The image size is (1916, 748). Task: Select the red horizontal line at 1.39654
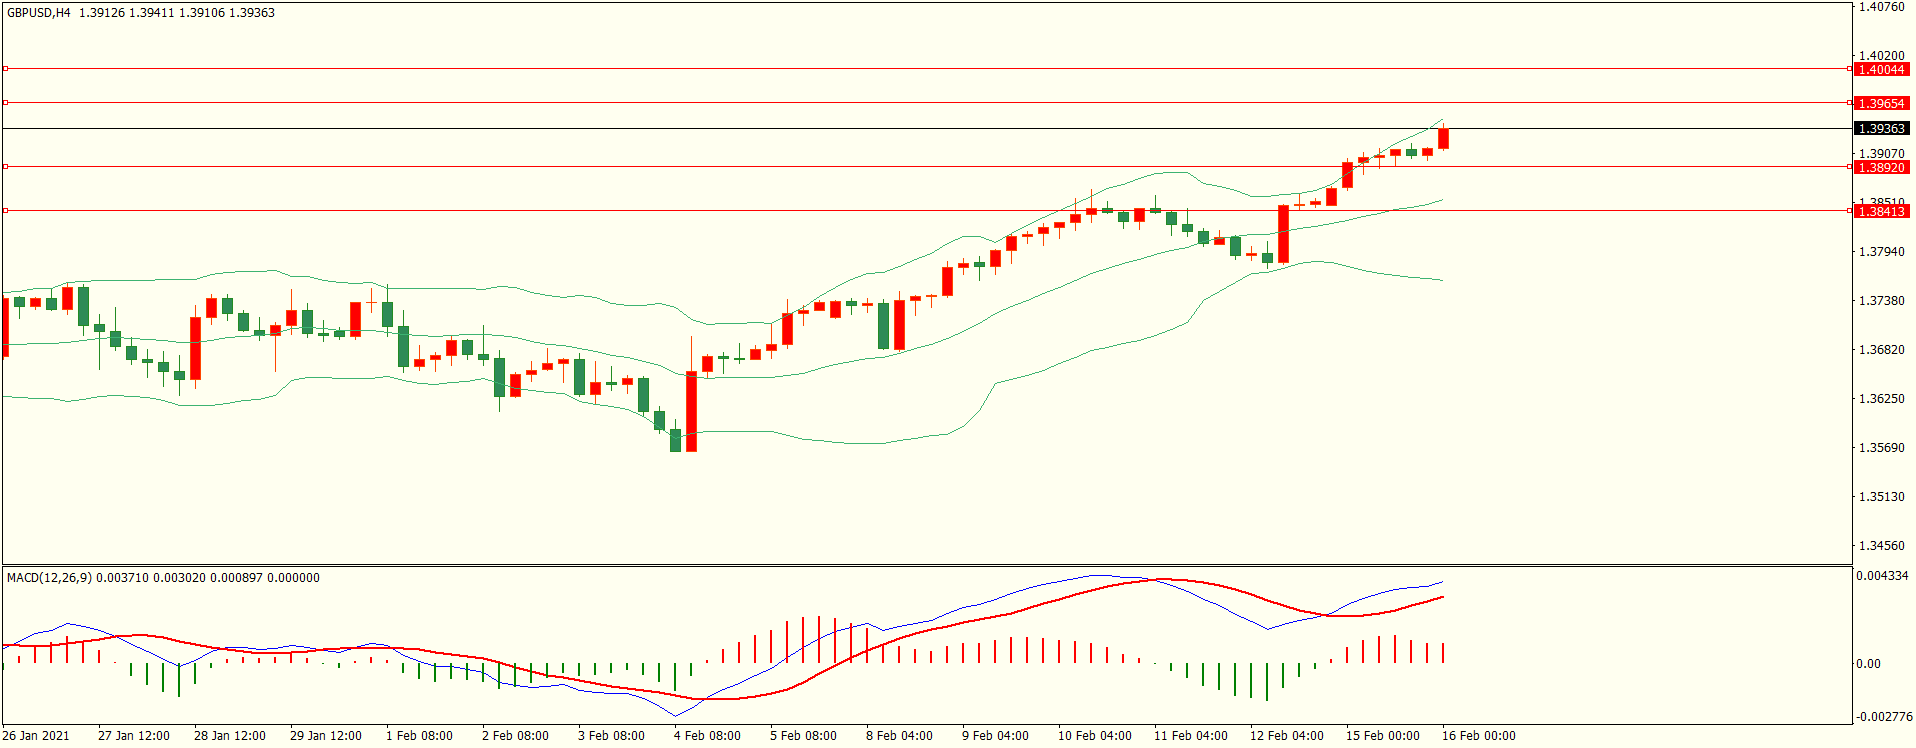[926, 103]
